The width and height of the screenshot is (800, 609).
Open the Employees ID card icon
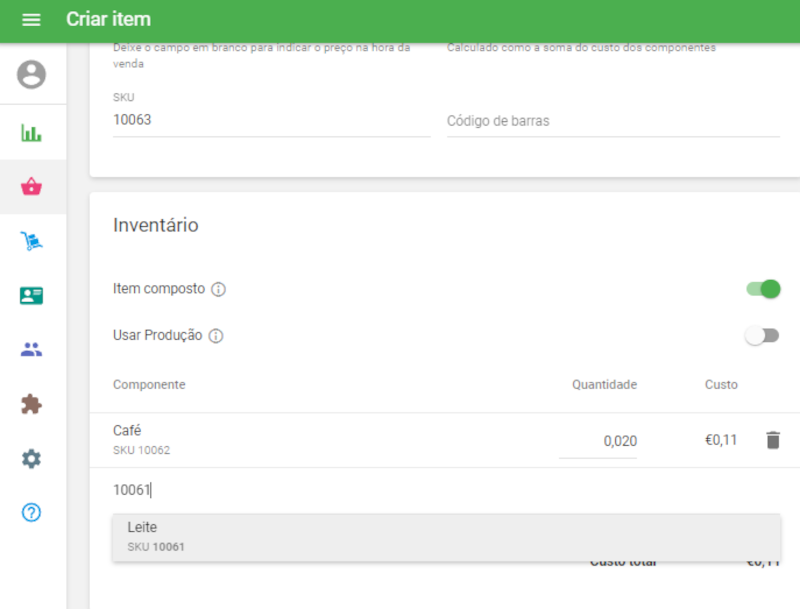pos(32,296)
